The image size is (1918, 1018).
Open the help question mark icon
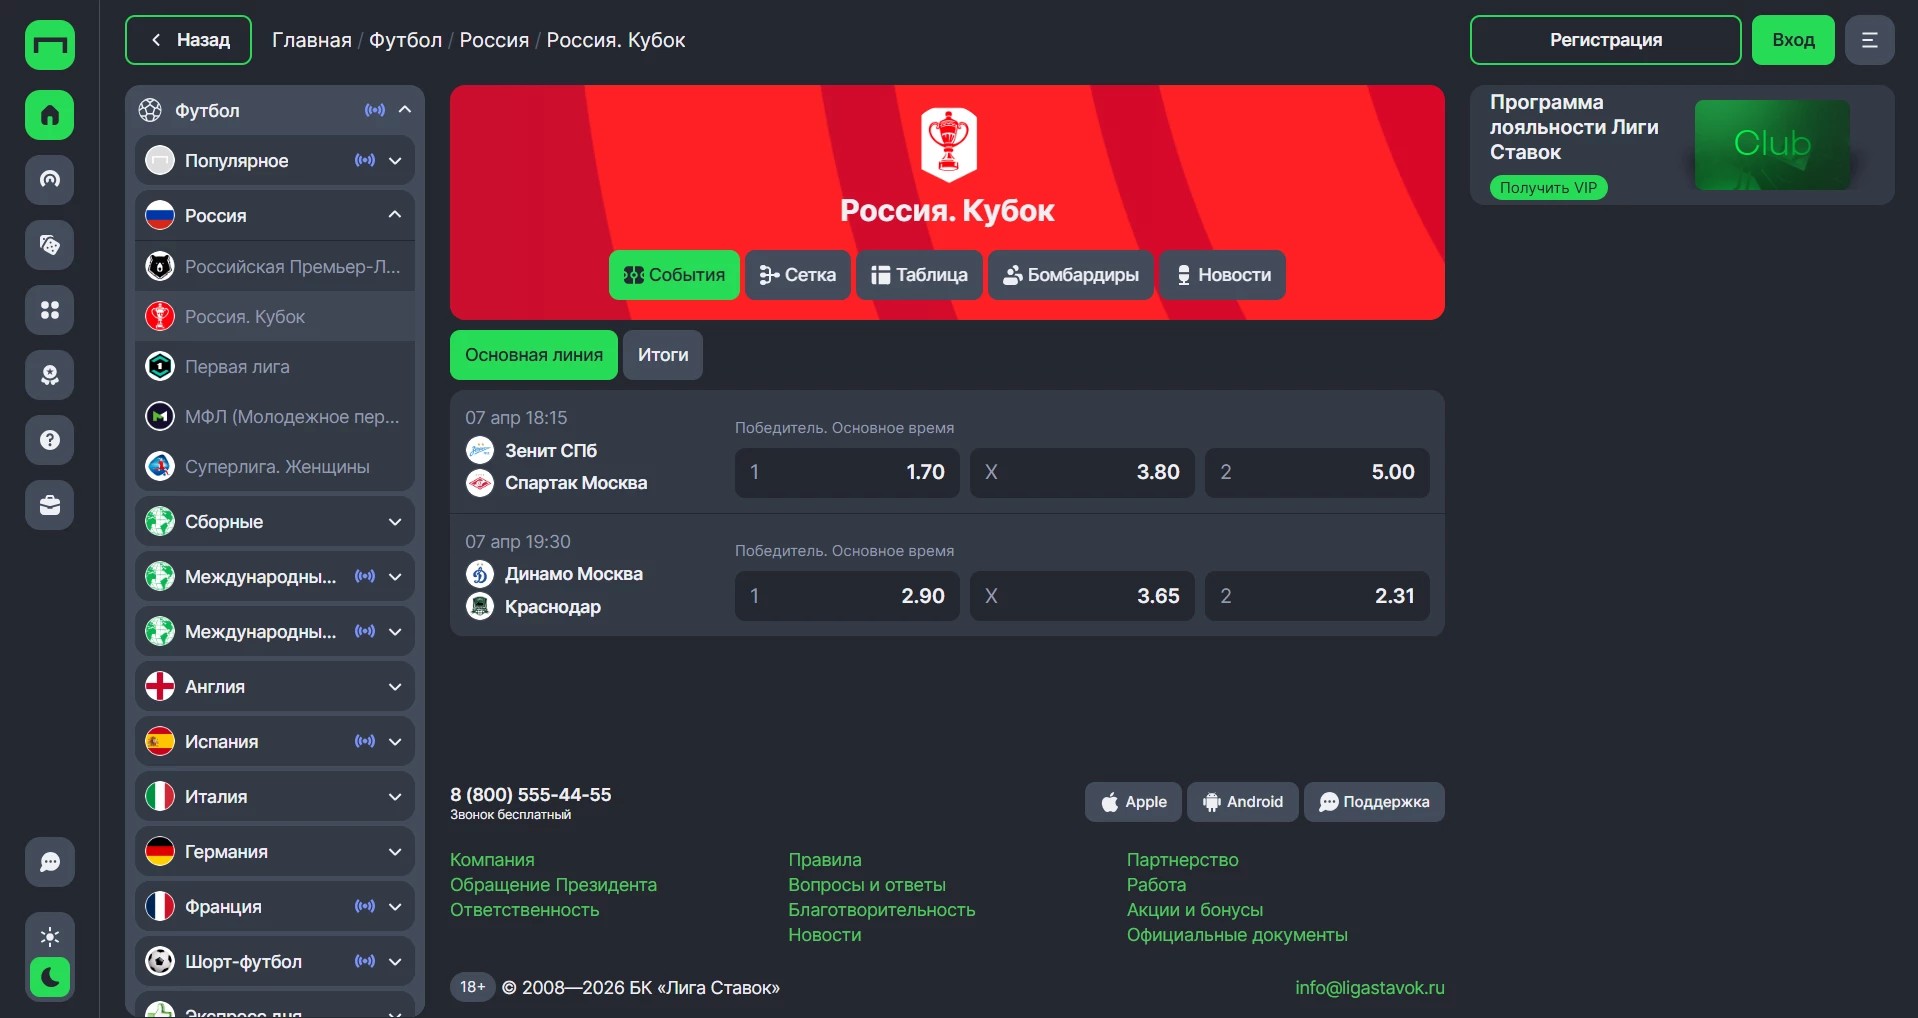[x=50, y=440]
